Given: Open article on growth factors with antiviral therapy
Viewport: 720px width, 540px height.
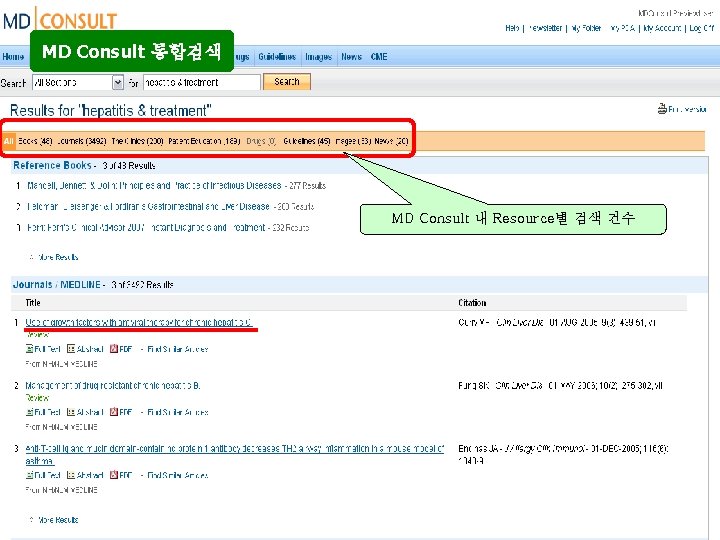Looking at the screenshot, I should (x=139, y=322).
